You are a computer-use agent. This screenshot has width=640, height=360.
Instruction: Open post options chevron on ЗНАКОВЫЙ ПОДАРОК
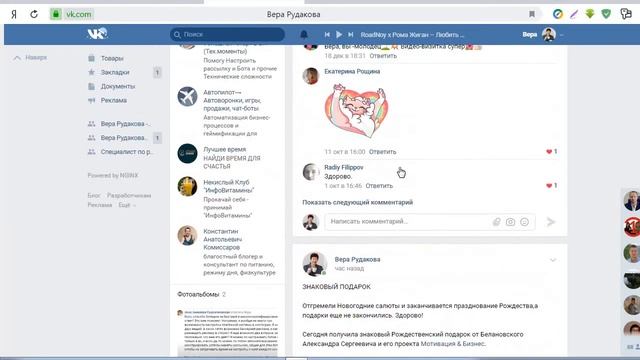click(x=553, y=260)
